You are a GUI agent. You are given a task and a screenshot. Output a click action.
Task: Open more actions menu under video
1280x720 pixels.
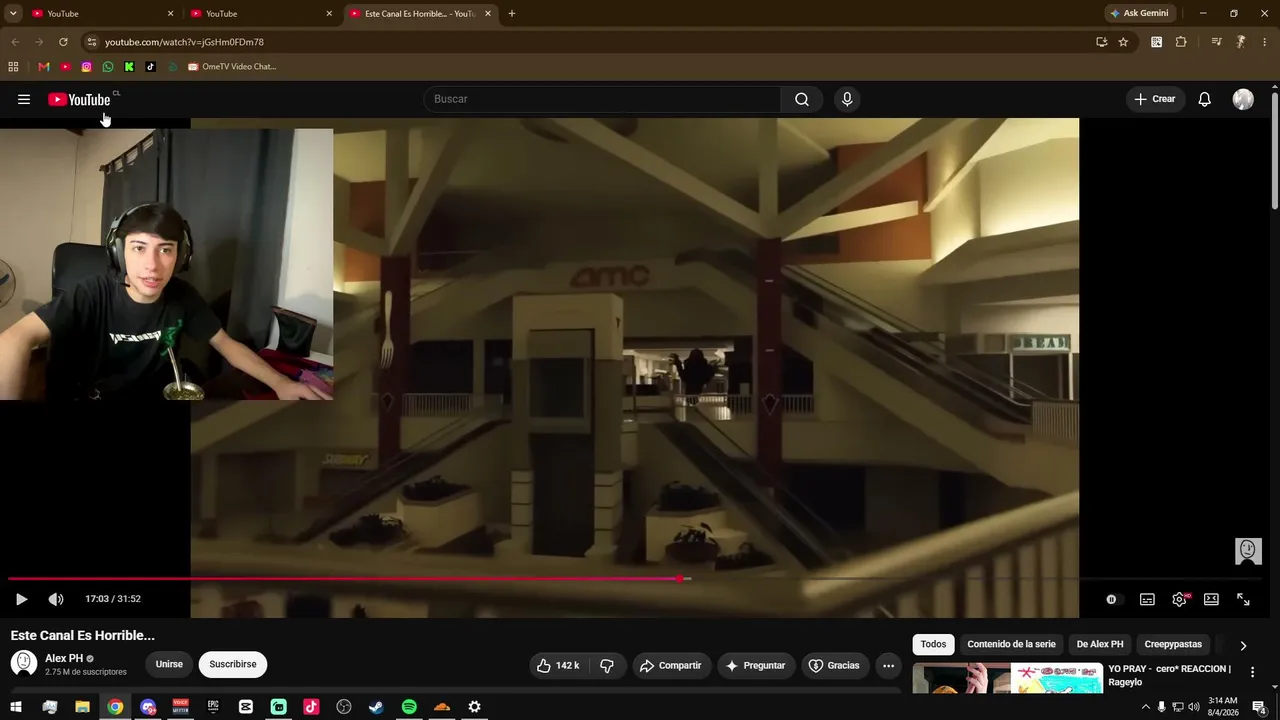point(888,665)
